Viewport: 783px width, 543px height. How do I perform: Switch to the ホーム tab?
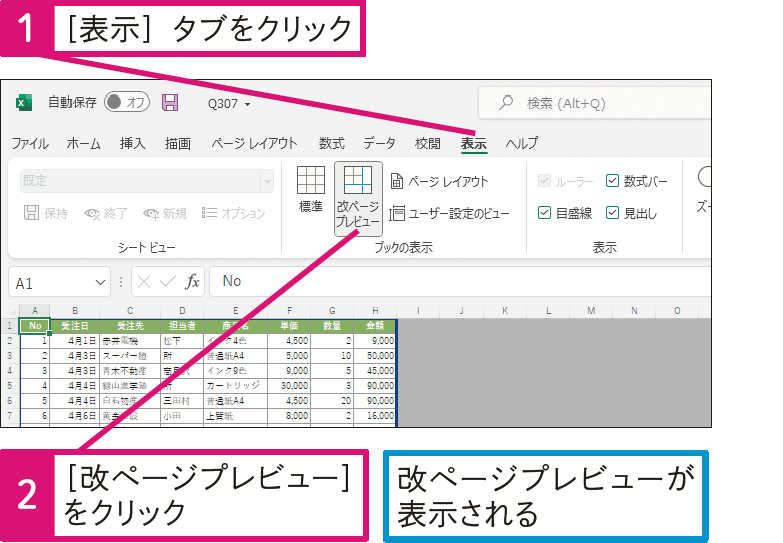pos(83,143)
